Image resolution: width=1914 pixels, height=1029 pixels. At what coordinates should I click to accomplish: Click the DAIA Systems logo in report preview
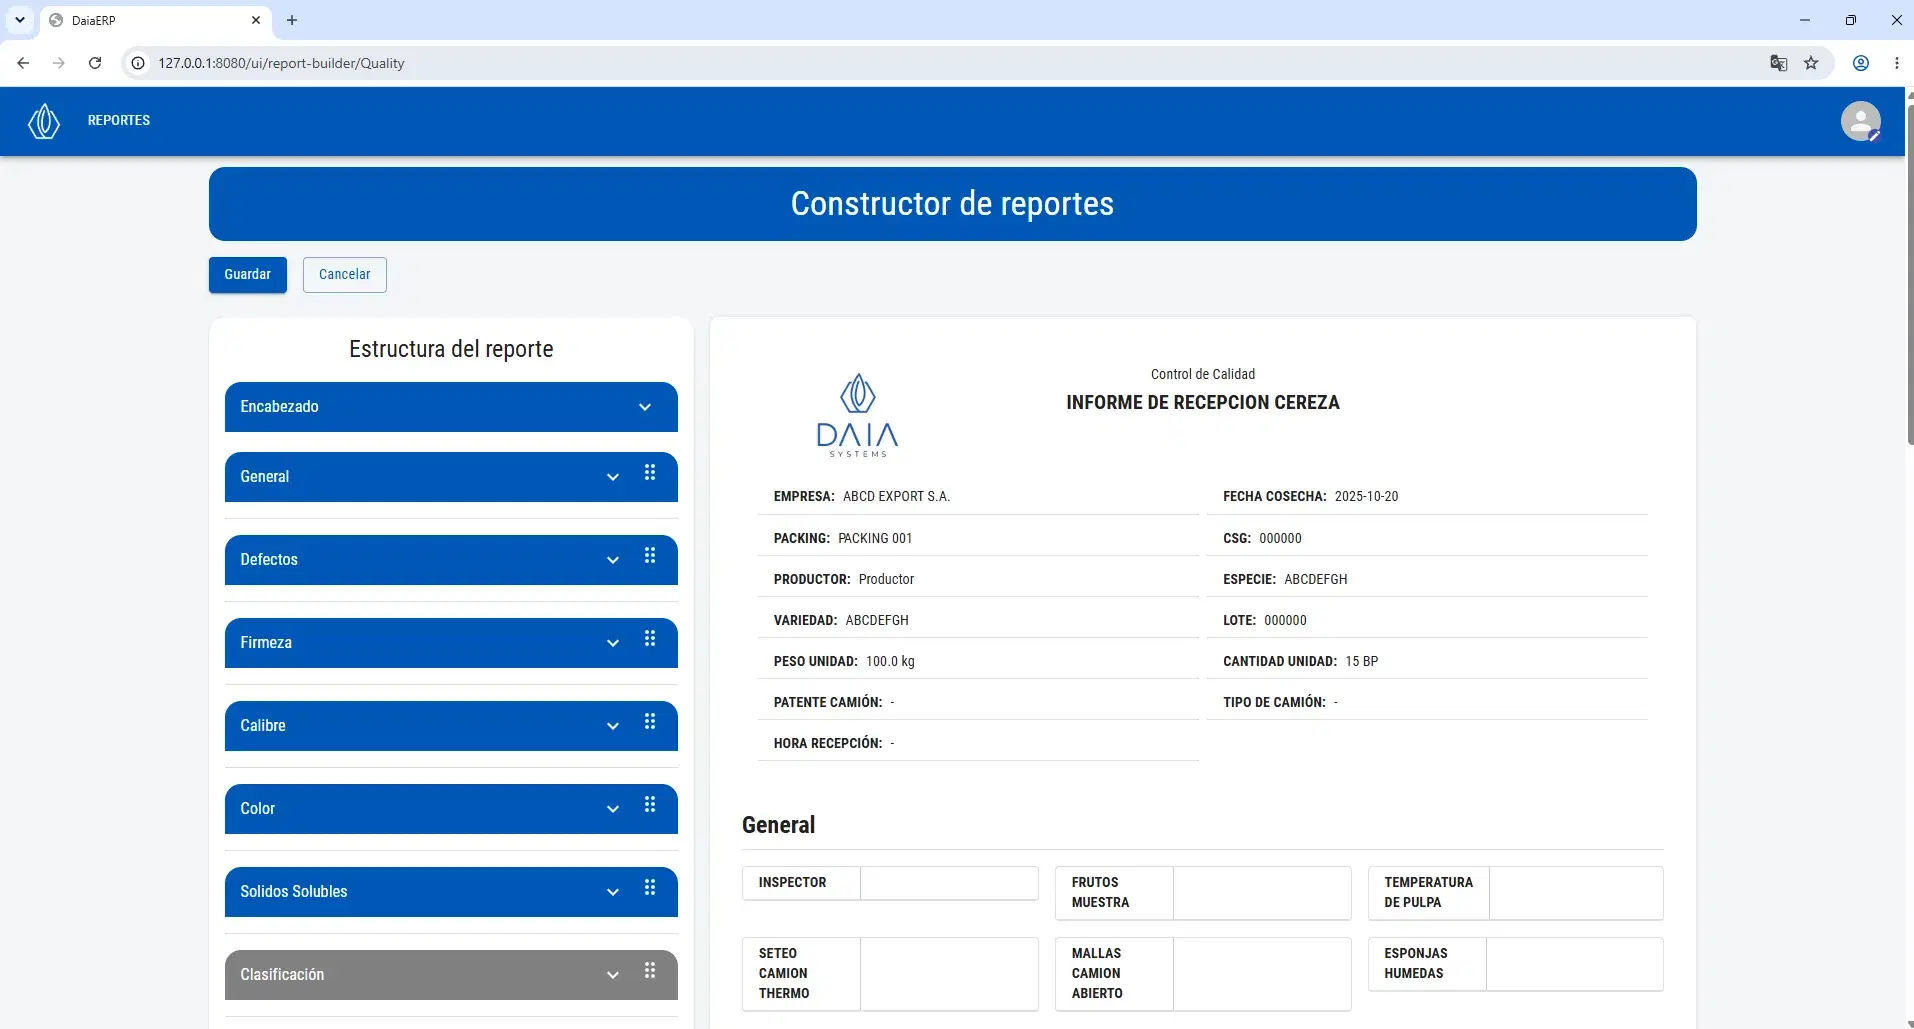click(x=857, y=415)
